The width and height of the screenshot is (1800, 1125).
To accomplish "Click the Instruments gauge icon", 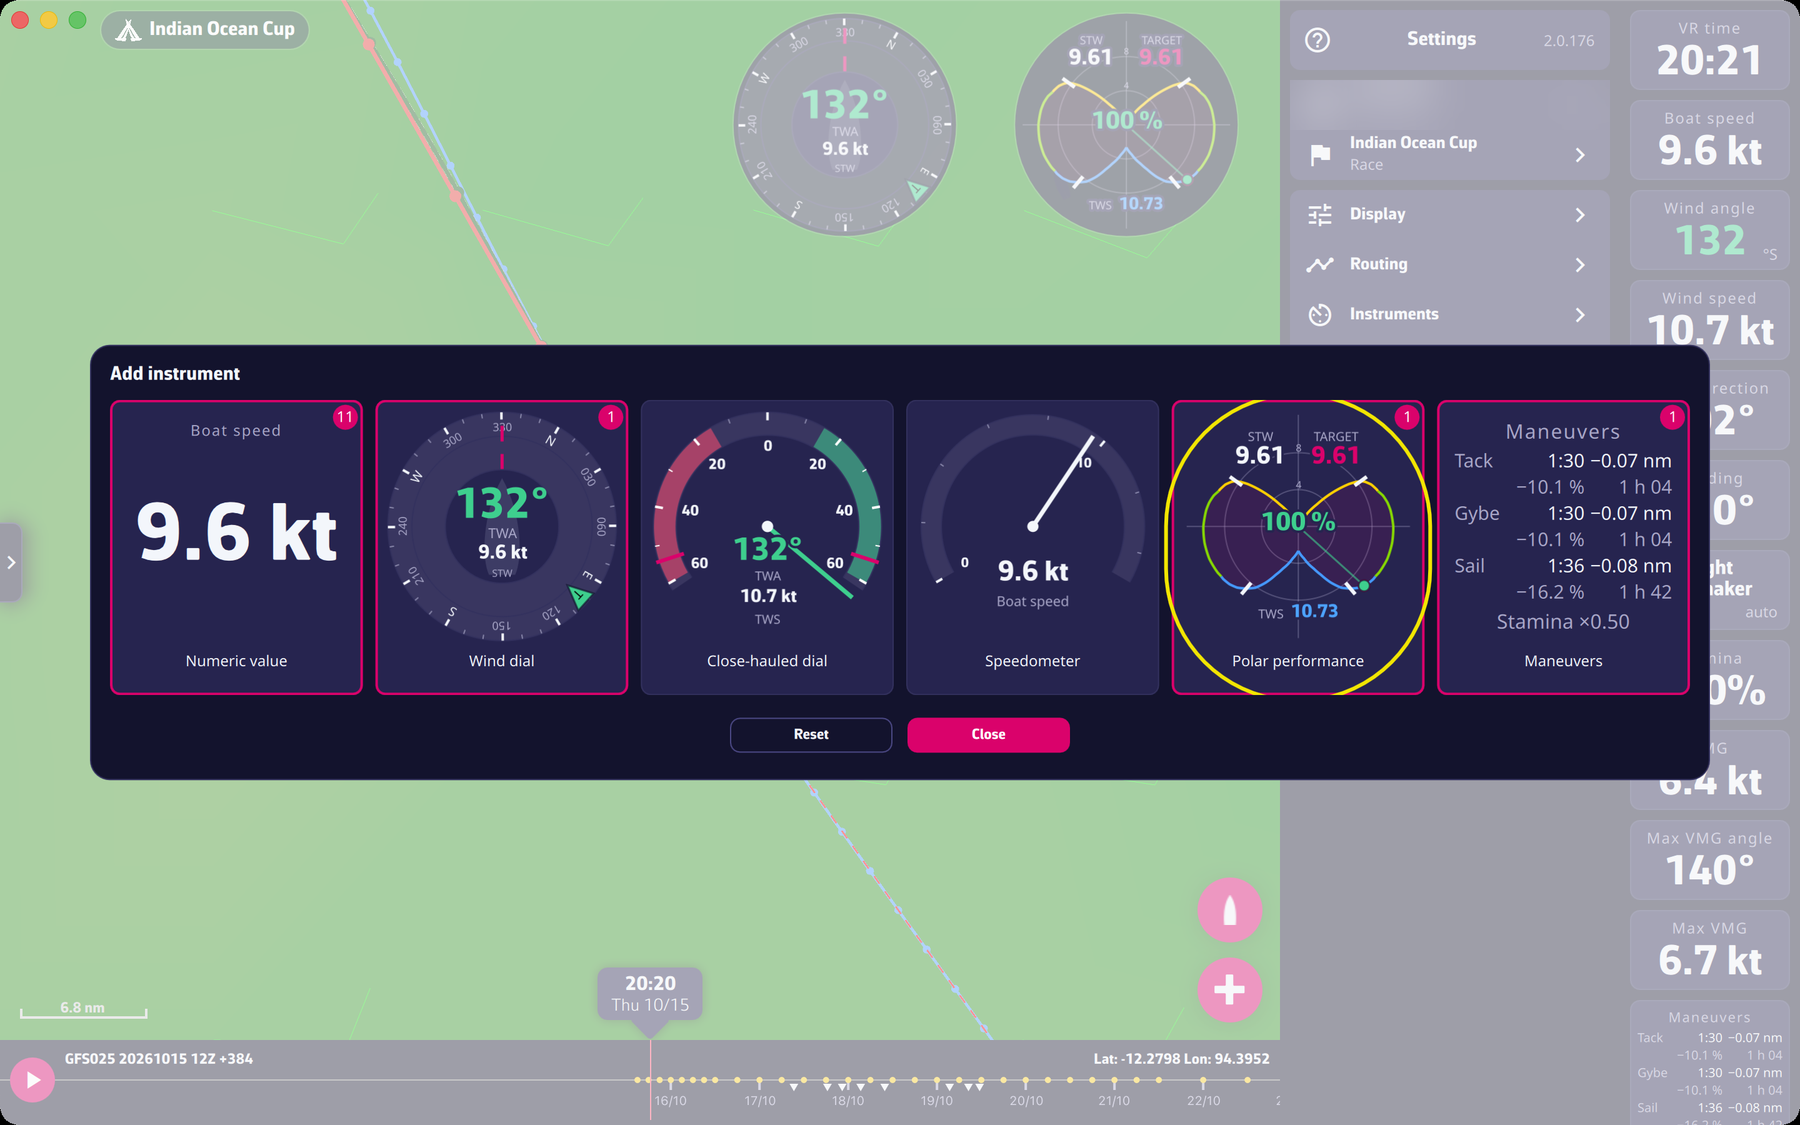I will pyautogui.click(x=1320, y=314).
